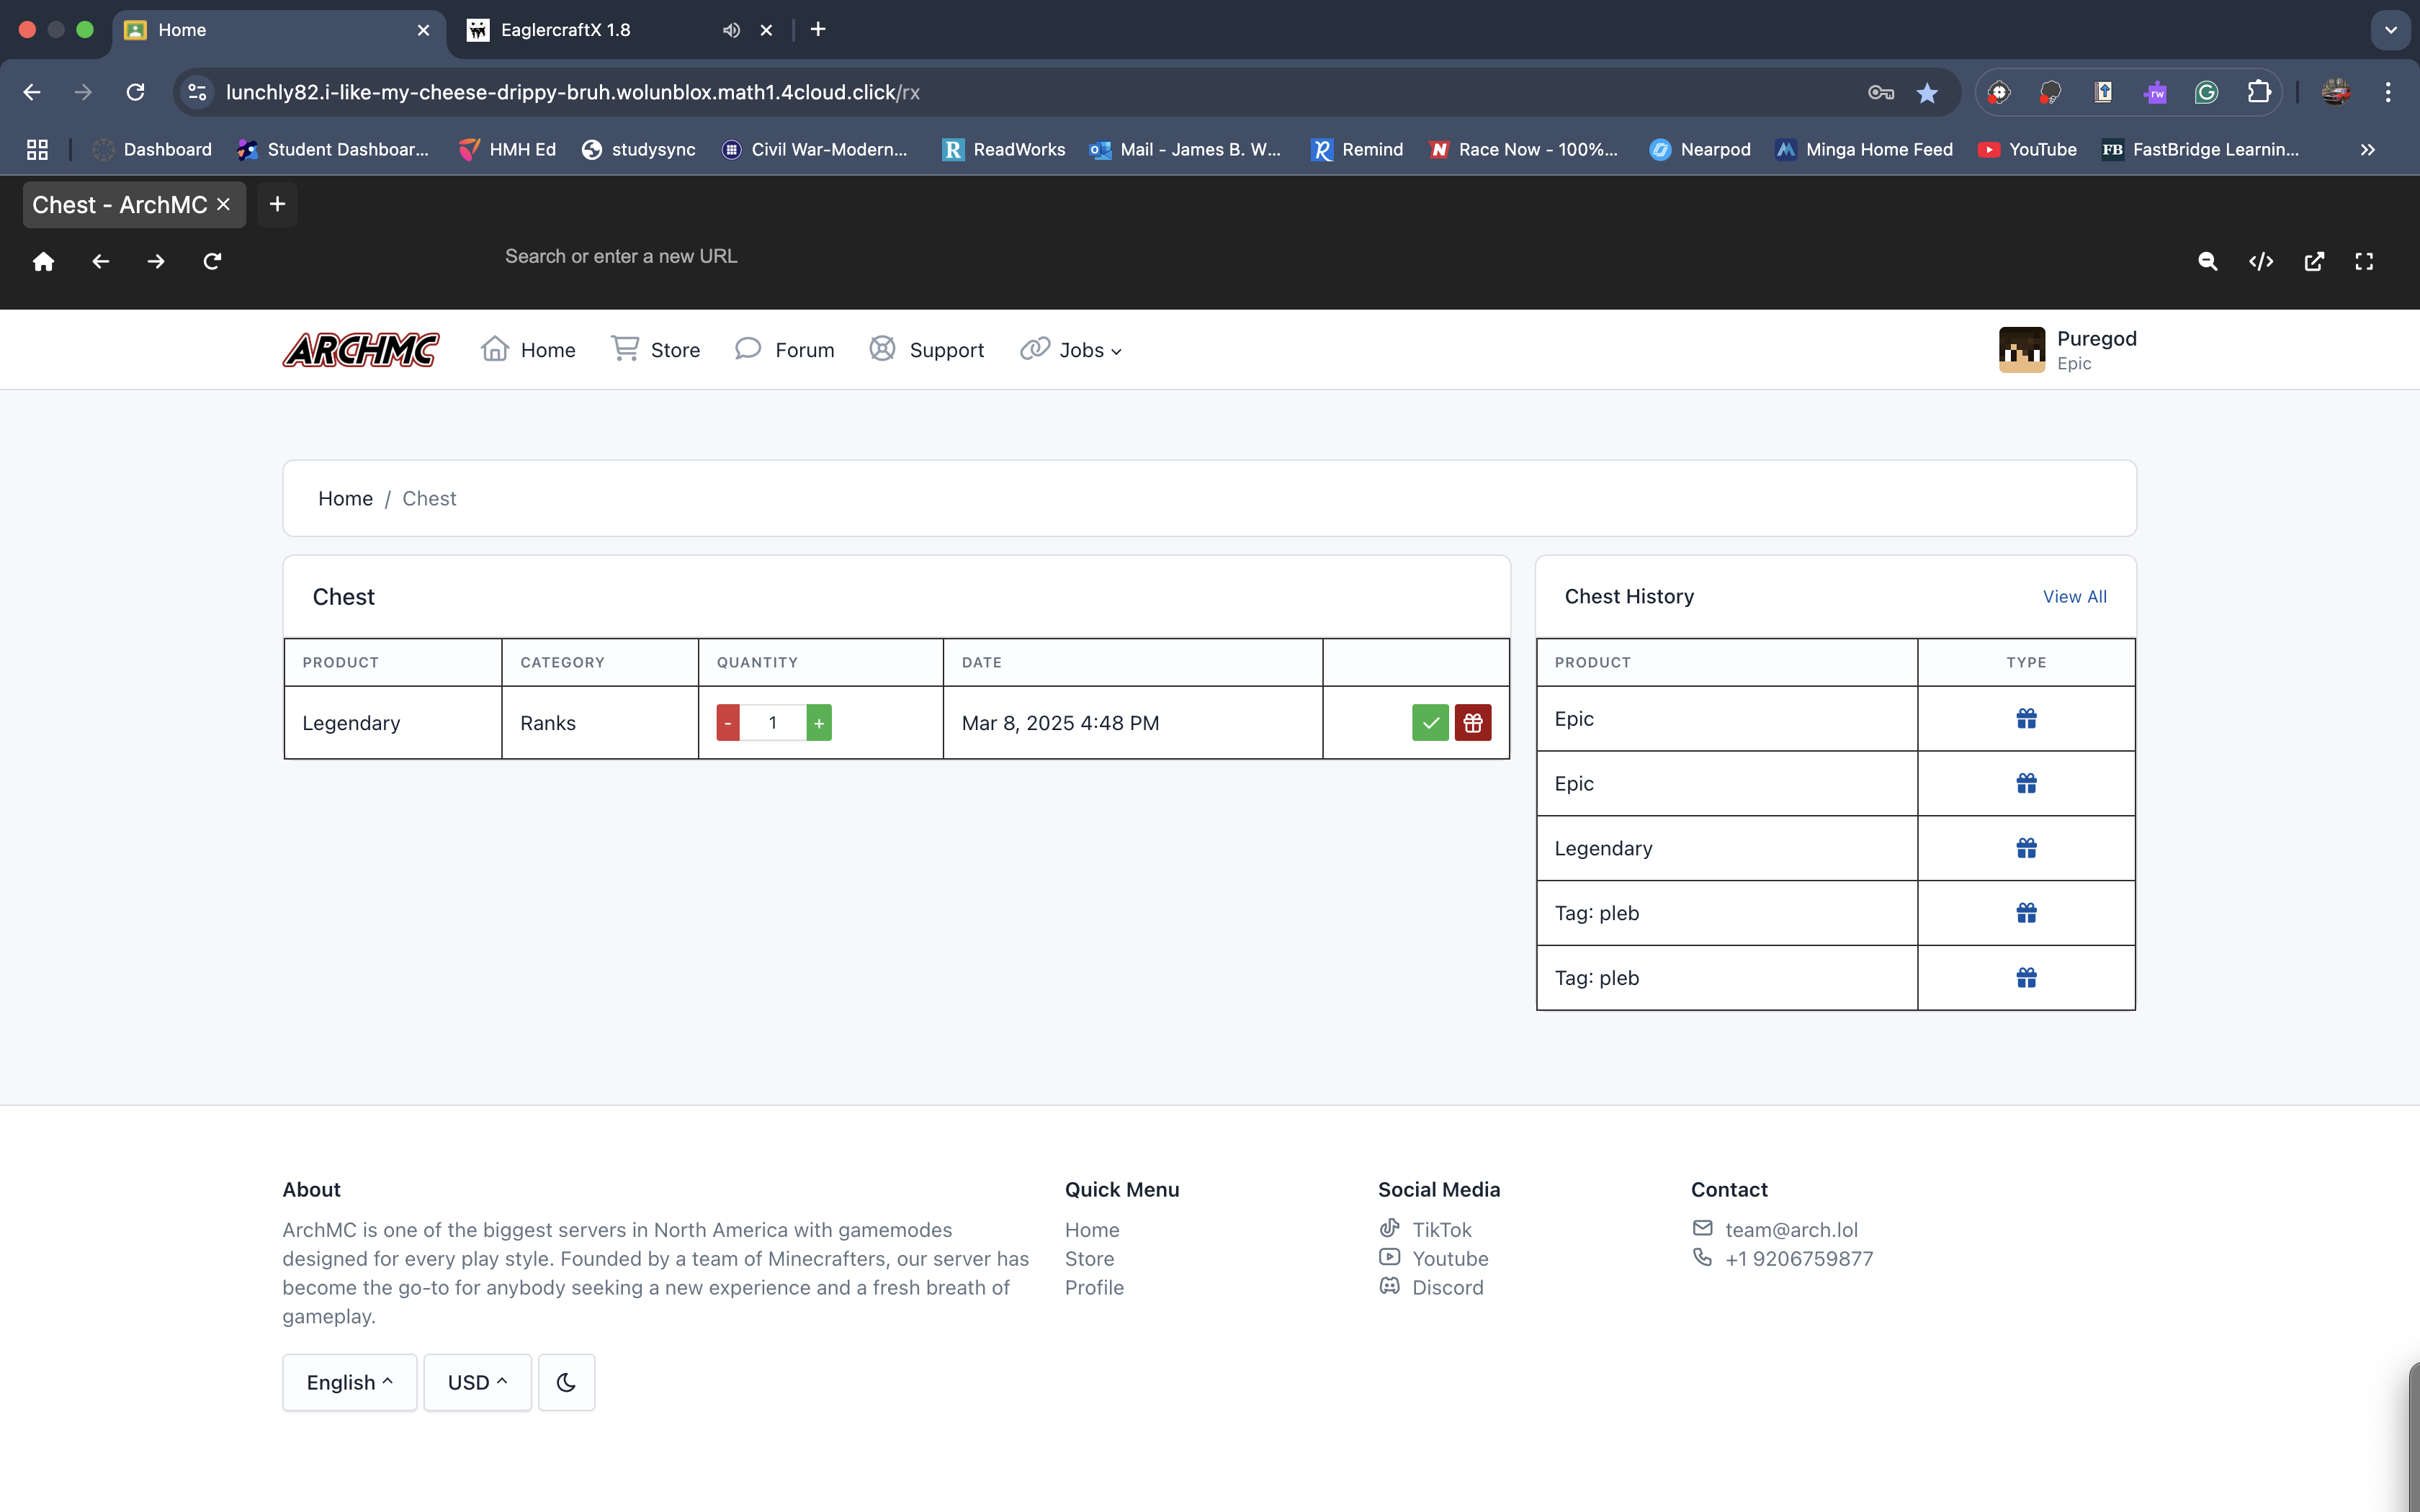The image size is (2420, 1512).
Task: Click gift icon in second Epic history row
Action: [2026, 783]
